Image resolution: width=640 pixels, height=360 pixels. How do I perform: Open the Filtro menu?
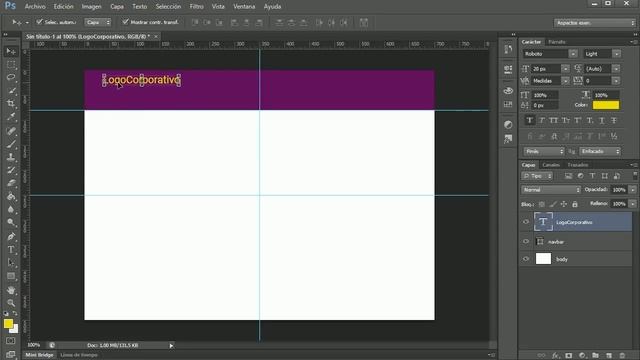(x=196, y=7)
